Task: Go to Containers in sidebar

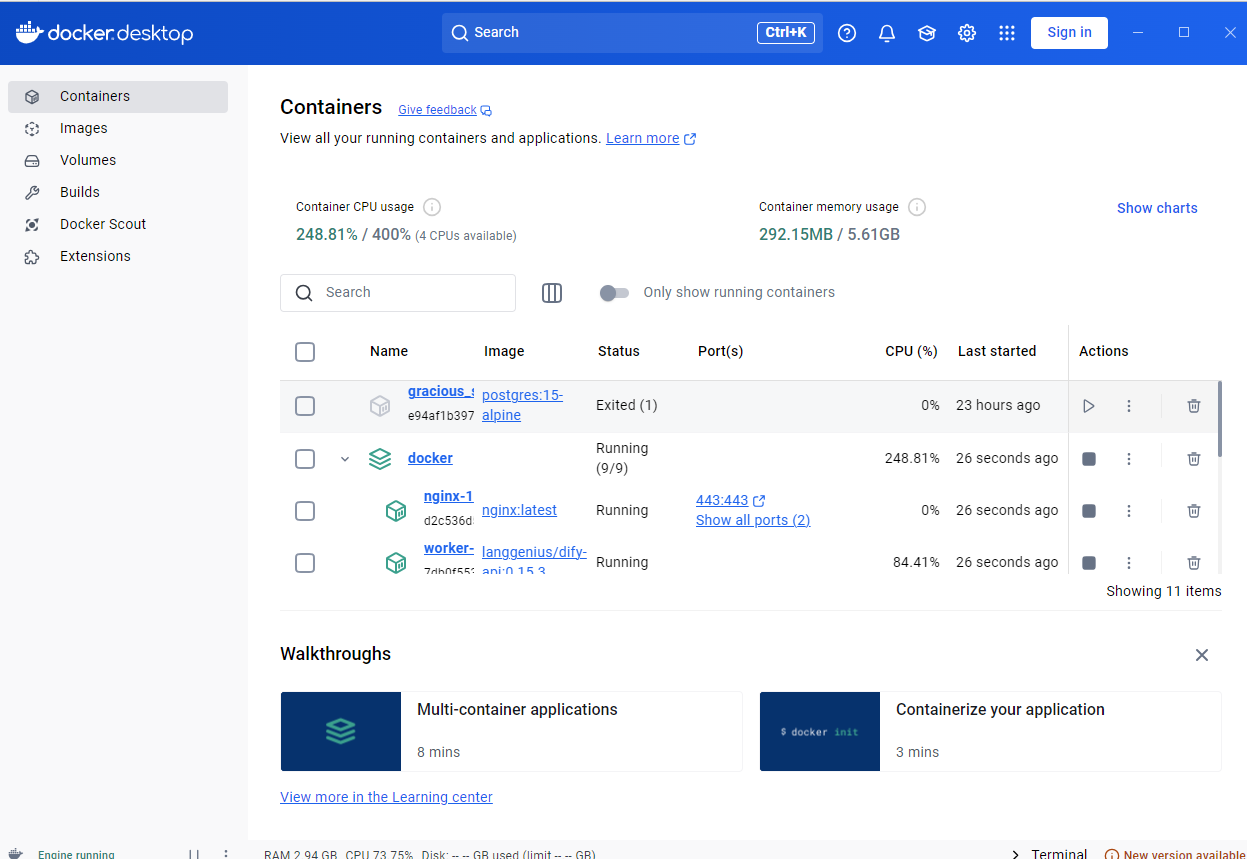Action: tap(118, 97)
